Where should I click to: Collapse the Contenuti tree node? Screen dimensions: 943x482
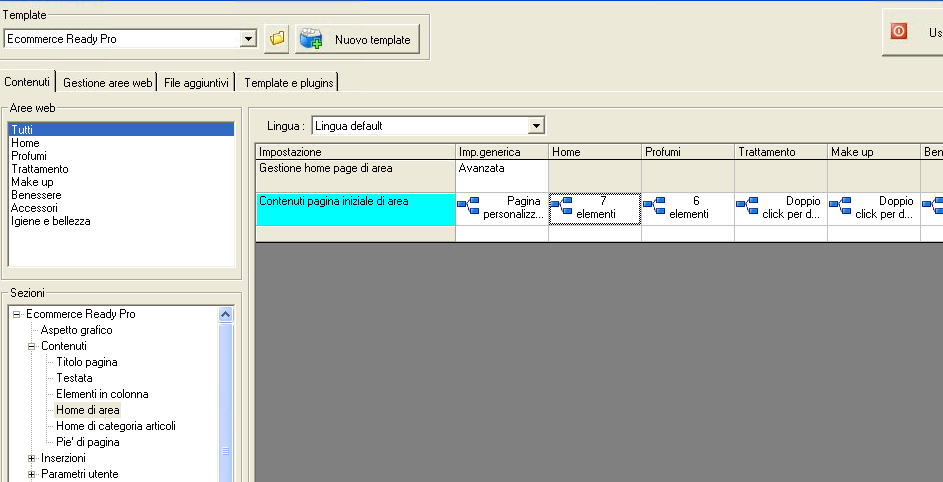(x=31, y=346)
